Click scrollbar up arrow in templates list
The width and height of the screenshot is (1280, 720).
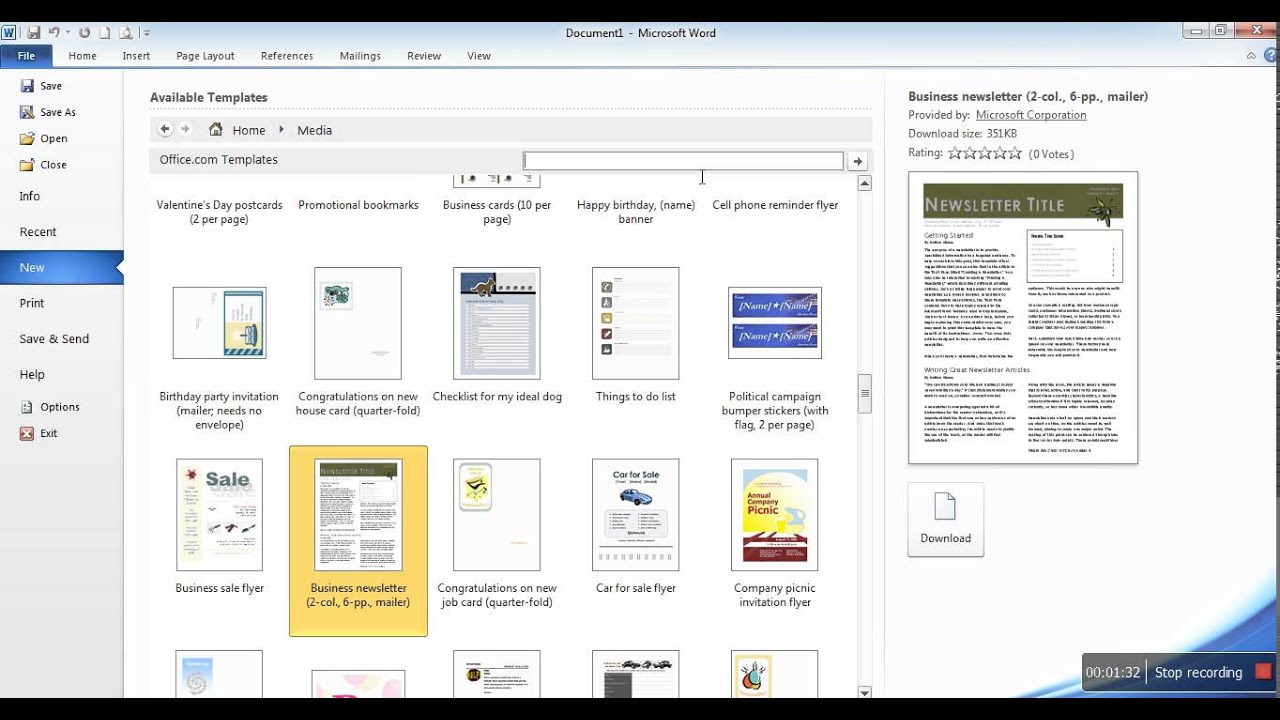(865, 183)
